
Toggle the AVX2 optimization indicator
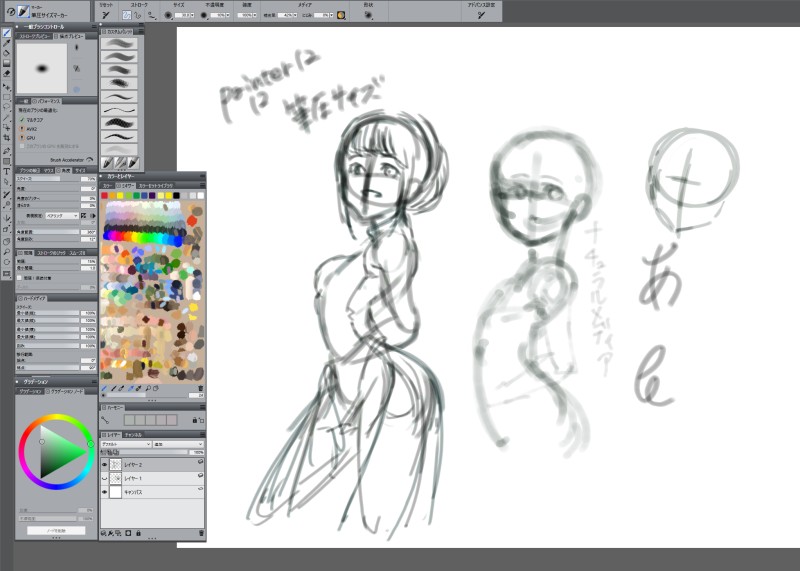click(x=22, y=129)
